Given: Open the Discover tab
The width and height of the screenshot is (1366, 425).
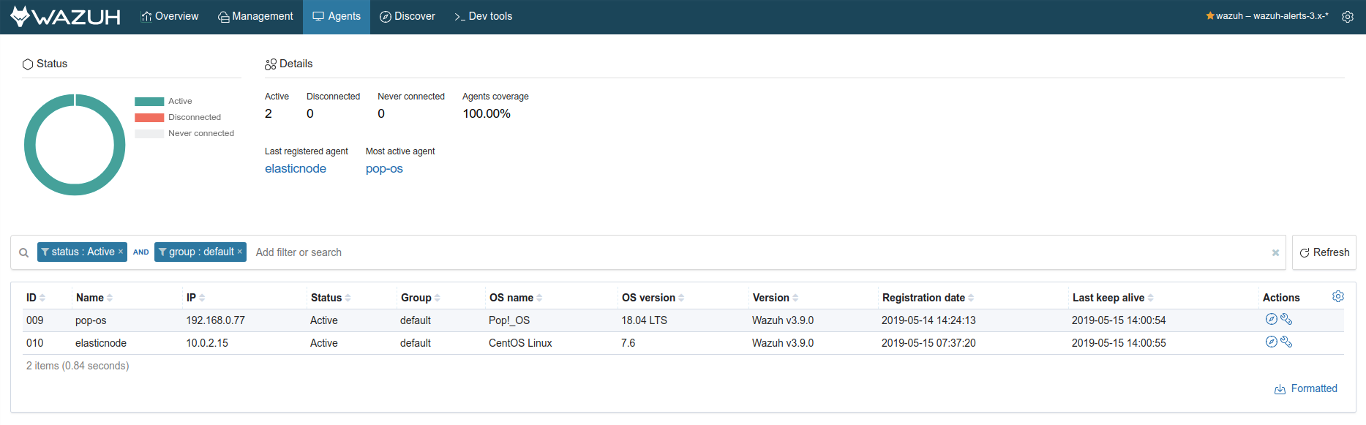Looking at the screenshot, I should (407, 17).
